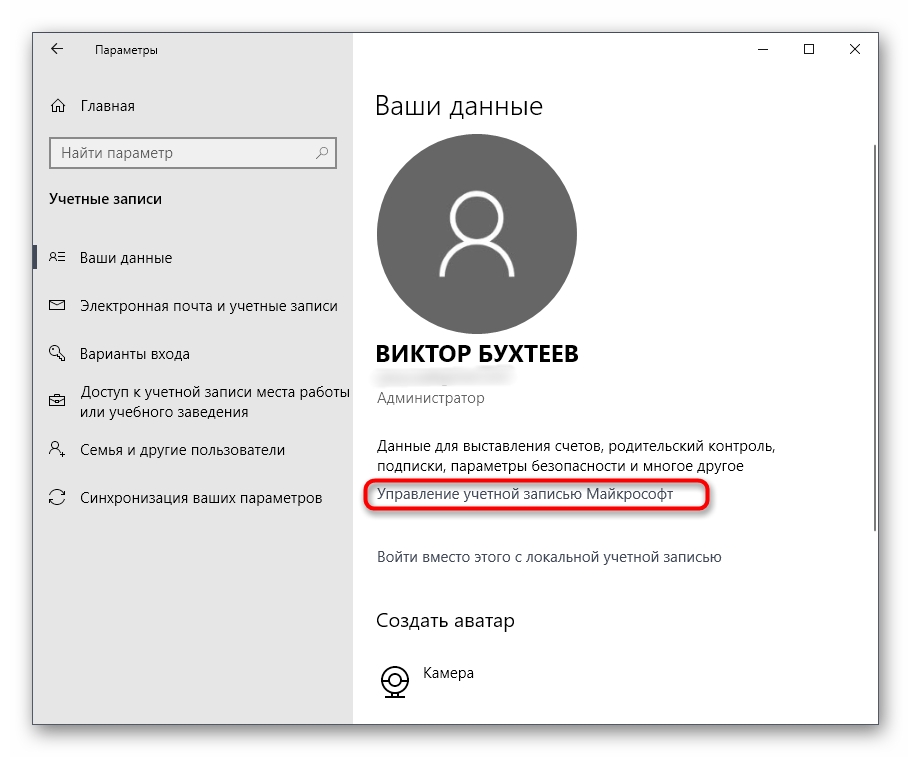Viewport: 911px width, 757px height.
Task: Maximize the Параметры window
Action: click(809, 49)
